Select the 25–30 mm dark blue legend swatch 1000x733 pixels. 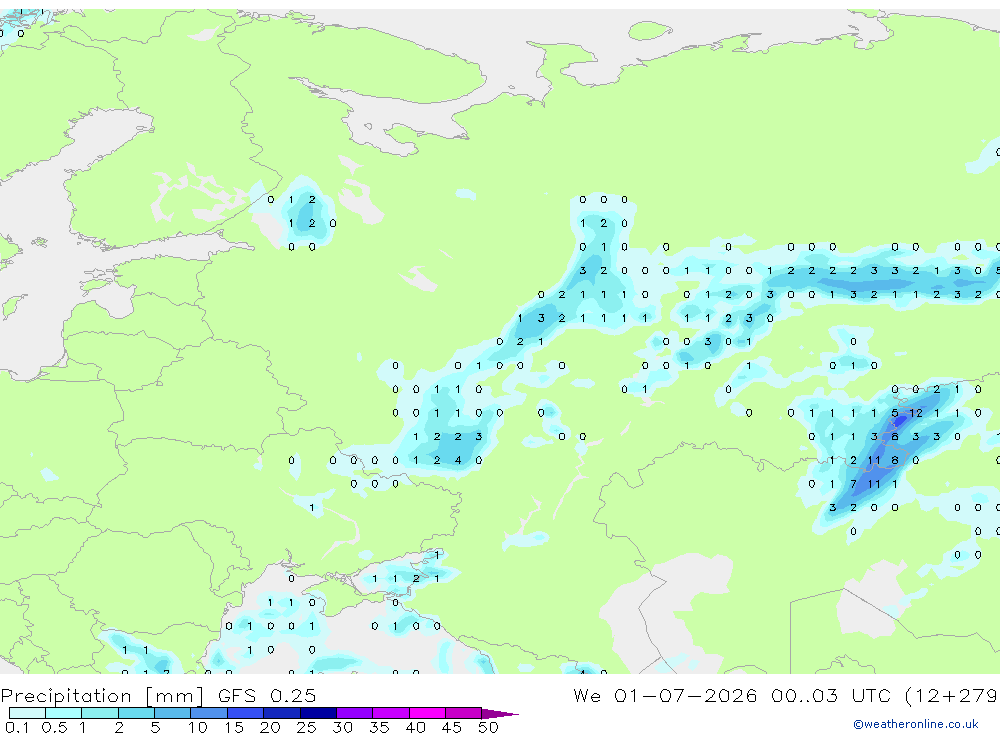(x=318, y=713)
